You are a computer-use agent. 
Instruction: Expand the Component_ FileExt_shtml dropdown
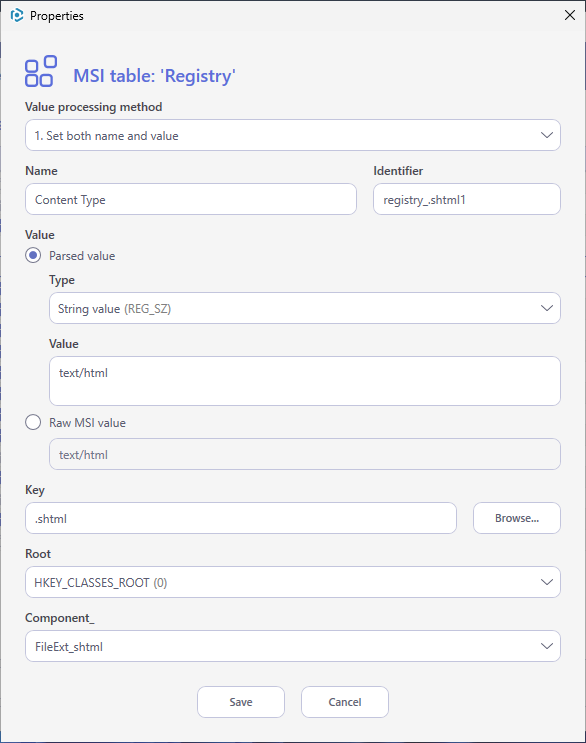[x=293, y=646]
